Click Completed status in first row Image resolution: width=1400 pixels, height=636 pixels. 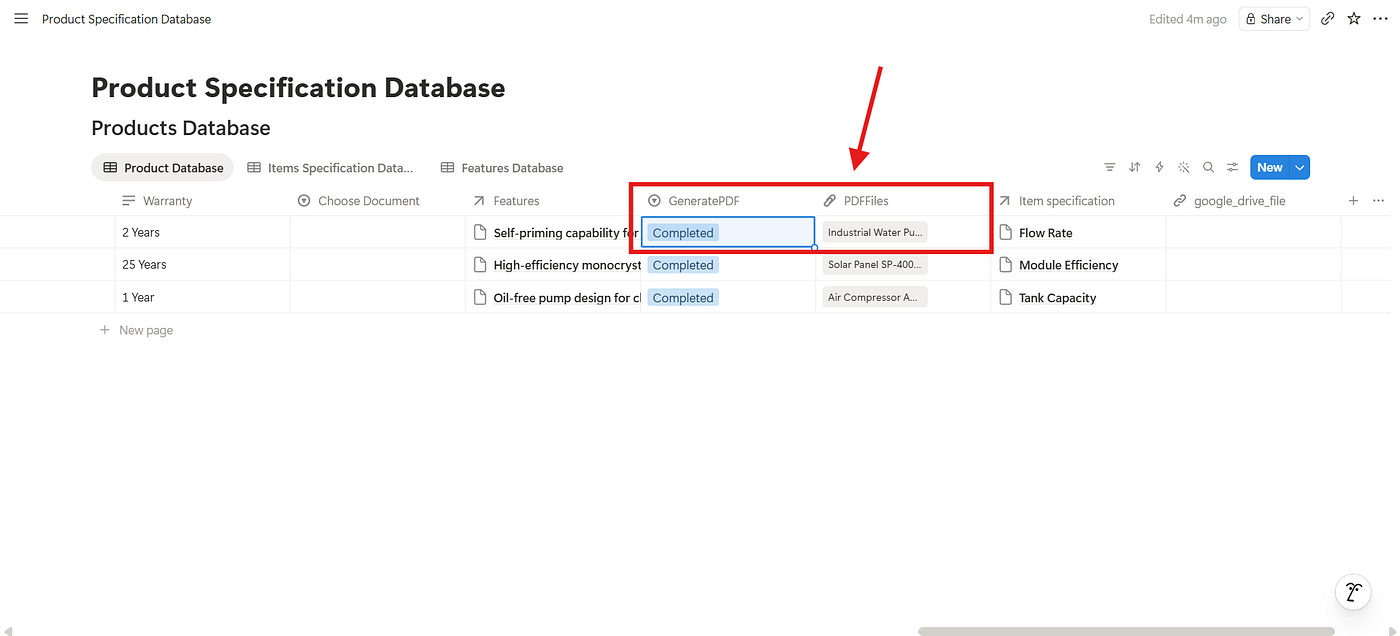click(x=683, y=233)
